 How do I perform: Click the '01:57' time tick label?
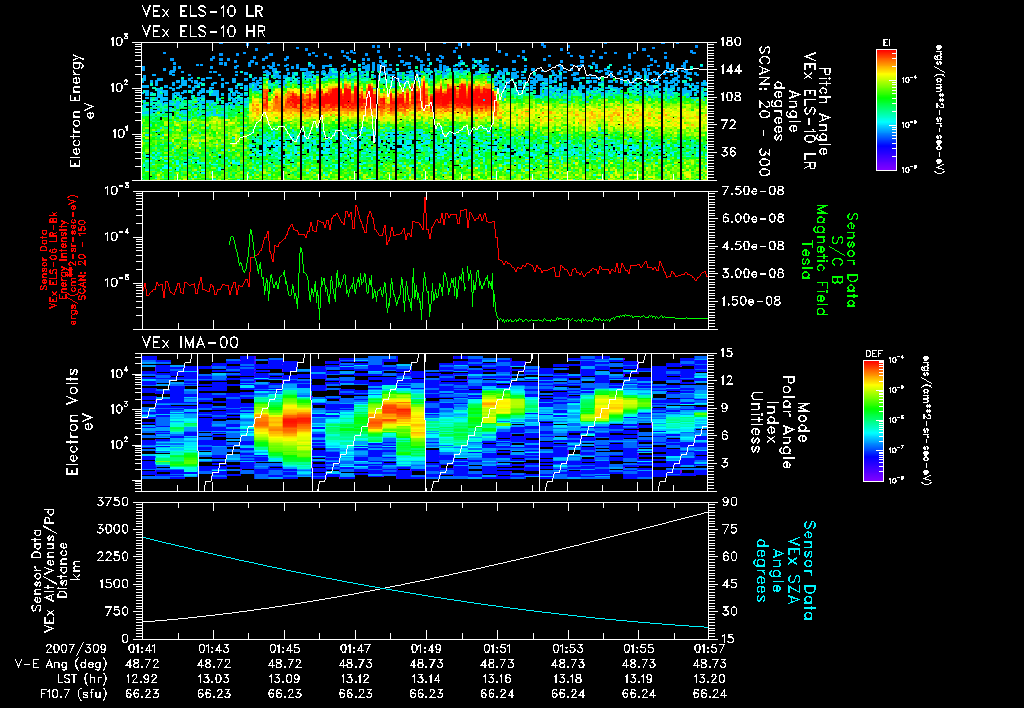click(x=709, y=649)
